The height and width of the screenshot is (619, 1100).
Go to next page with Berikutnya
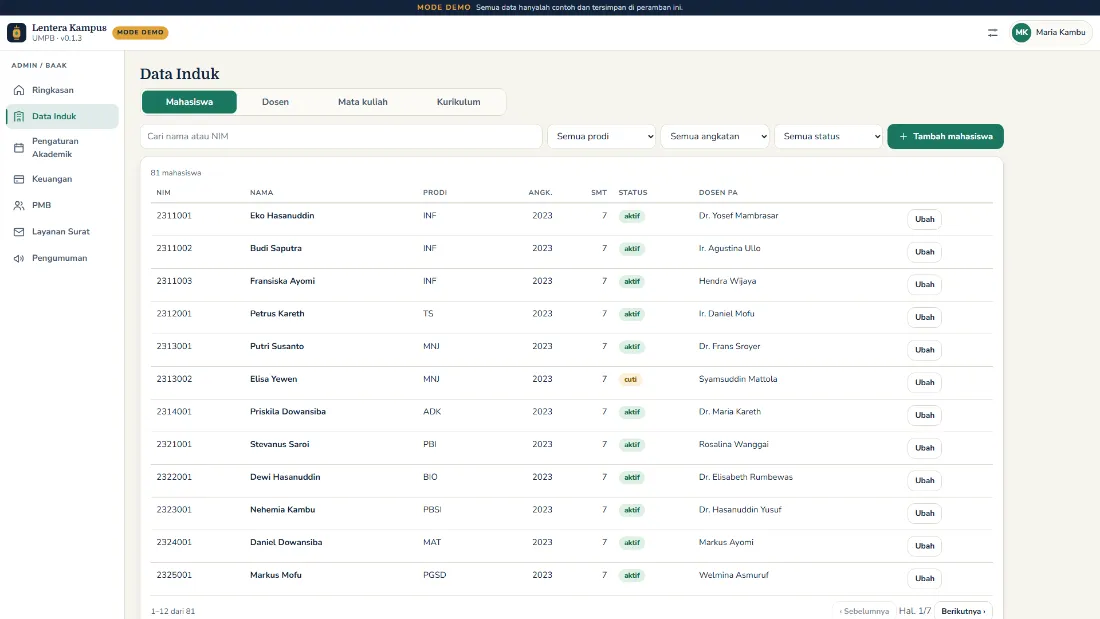click(x=963, y=611)
